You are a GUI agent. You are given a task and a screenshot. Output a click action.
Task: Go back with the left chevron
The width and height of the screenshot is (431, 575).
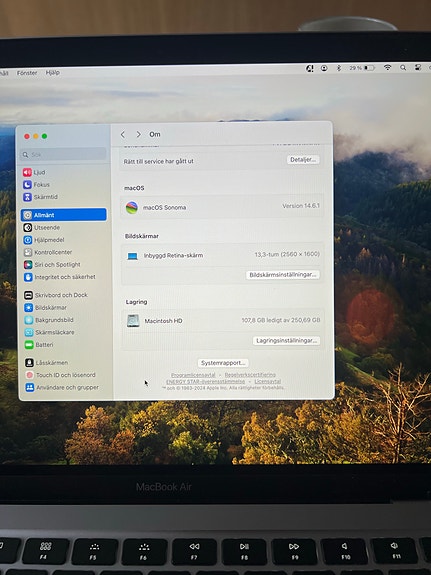[123, 135]
